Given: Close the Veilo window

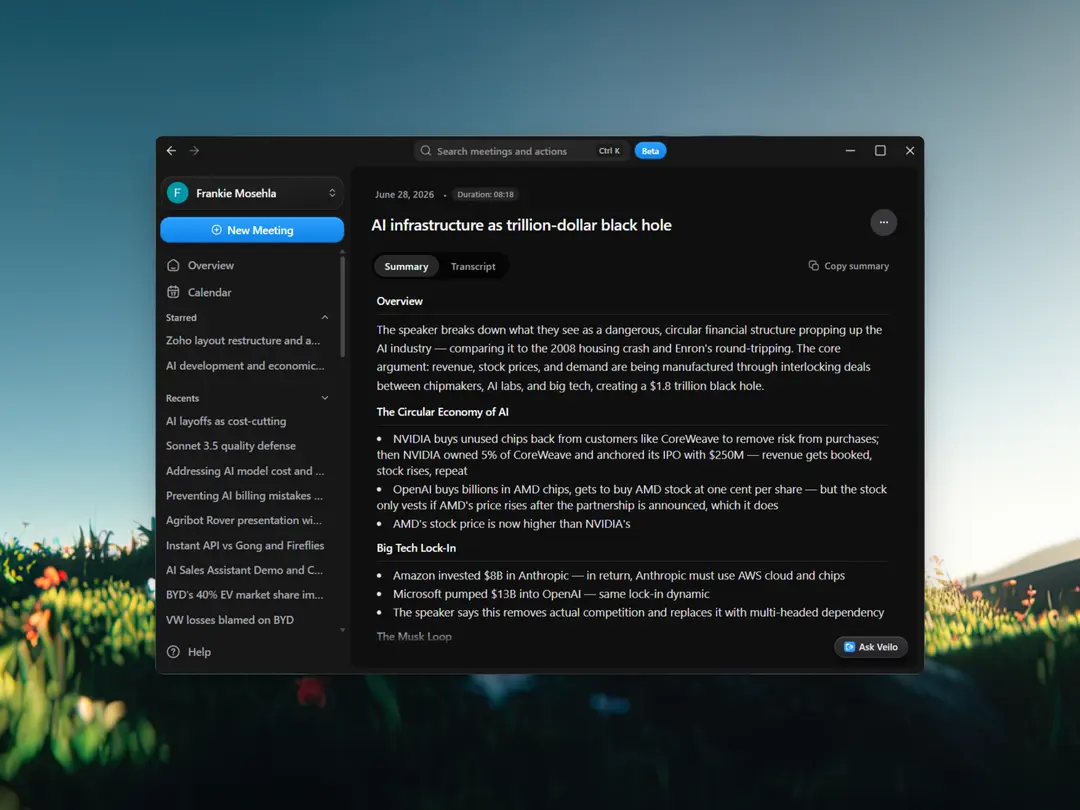Looking at the screenshot, I should [910, 151].
